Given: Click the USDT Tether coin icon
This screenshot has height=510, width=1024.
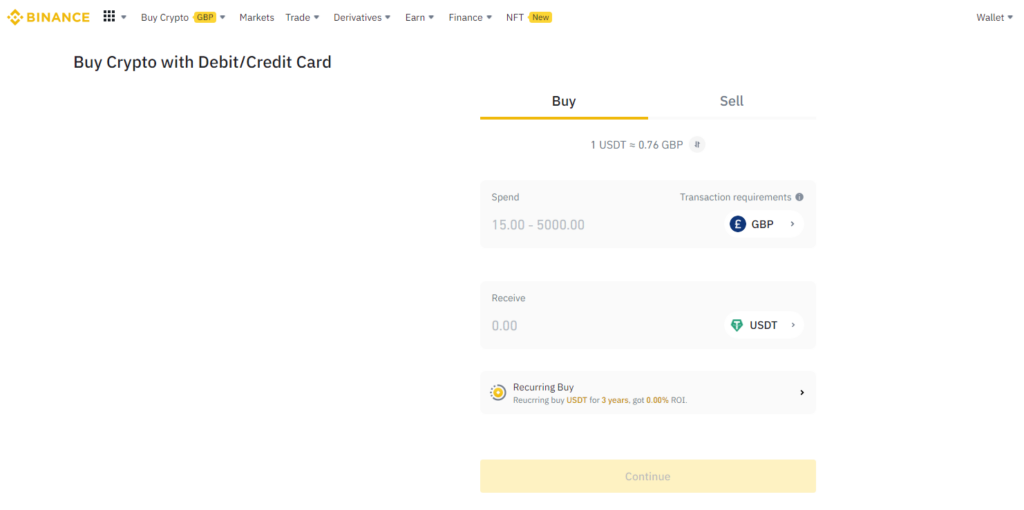Looking at the screenshot, I should (737, 325).
